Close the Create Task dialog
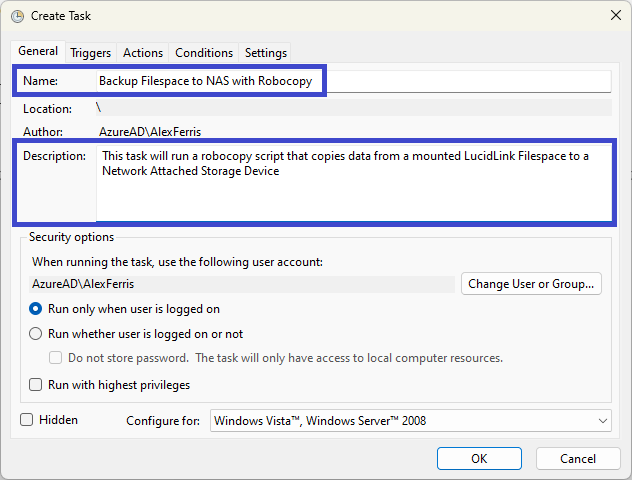Image resolution: width=632 pixels, height=480 pixels. click(x=615, y=15)
